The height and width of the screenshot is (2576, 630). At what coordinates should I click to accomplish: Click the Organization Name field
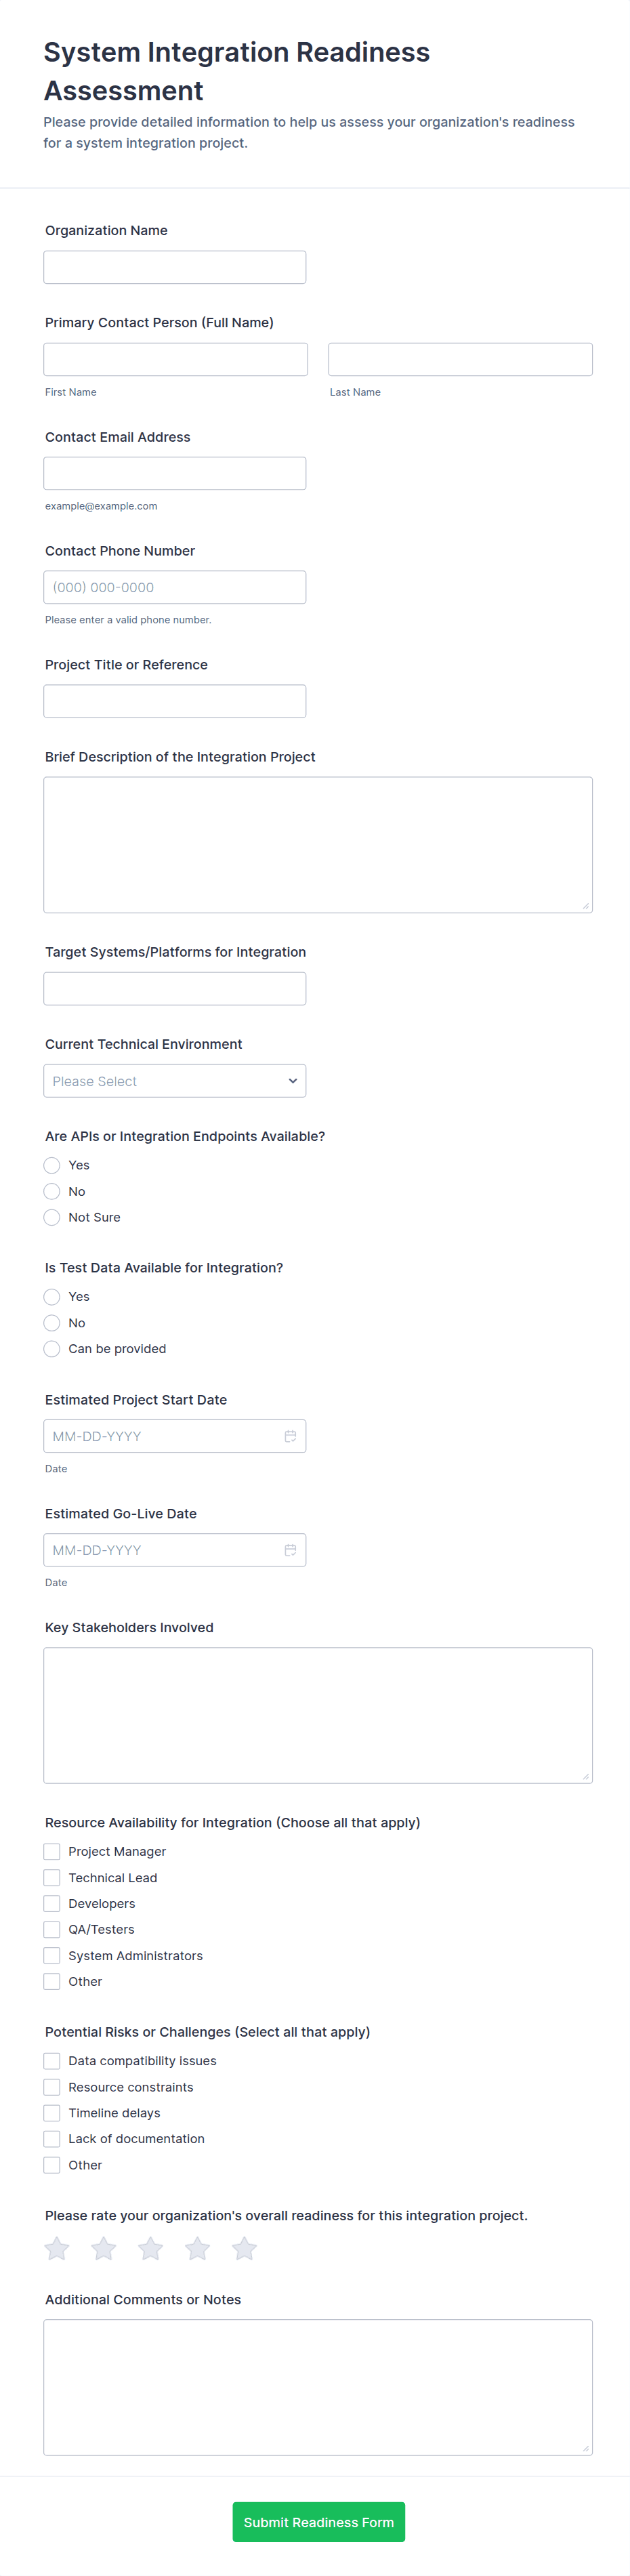pyautogui.click(x=175, y=267)
